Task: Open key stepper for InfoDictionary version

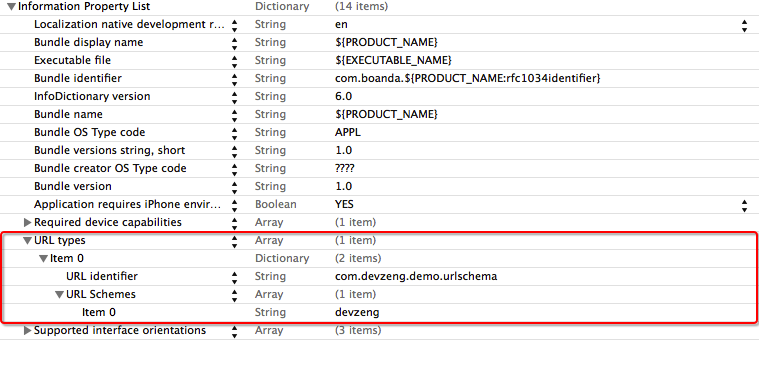Action: [x=234, y=97]
